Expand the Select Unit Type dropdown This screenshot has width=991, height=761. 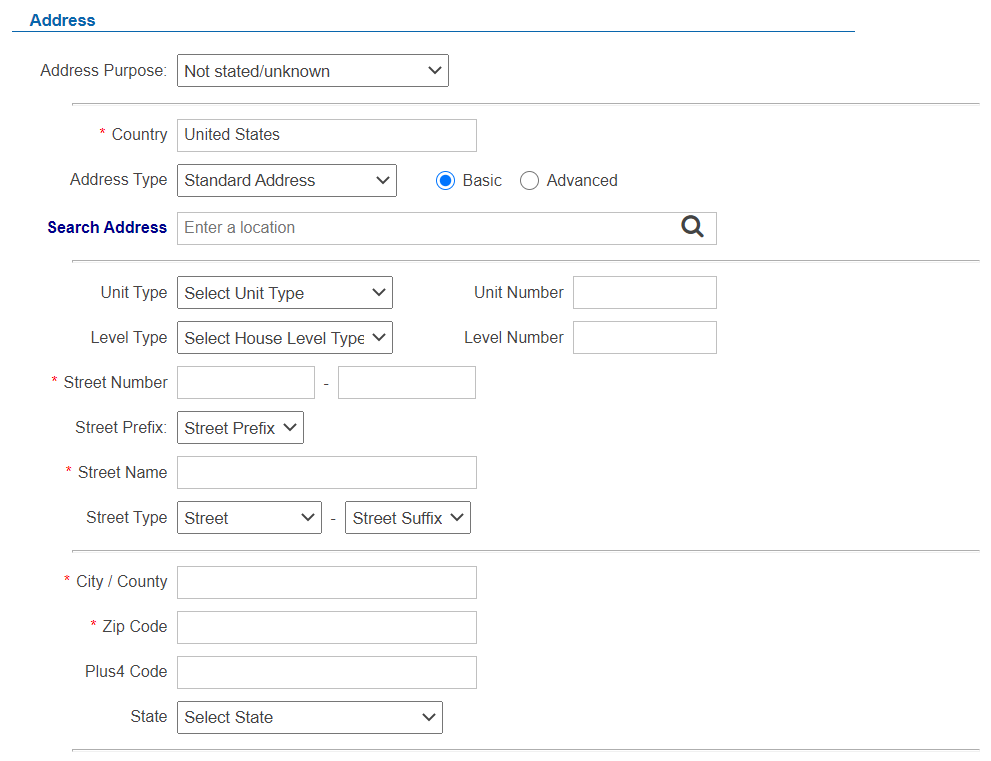284,293
